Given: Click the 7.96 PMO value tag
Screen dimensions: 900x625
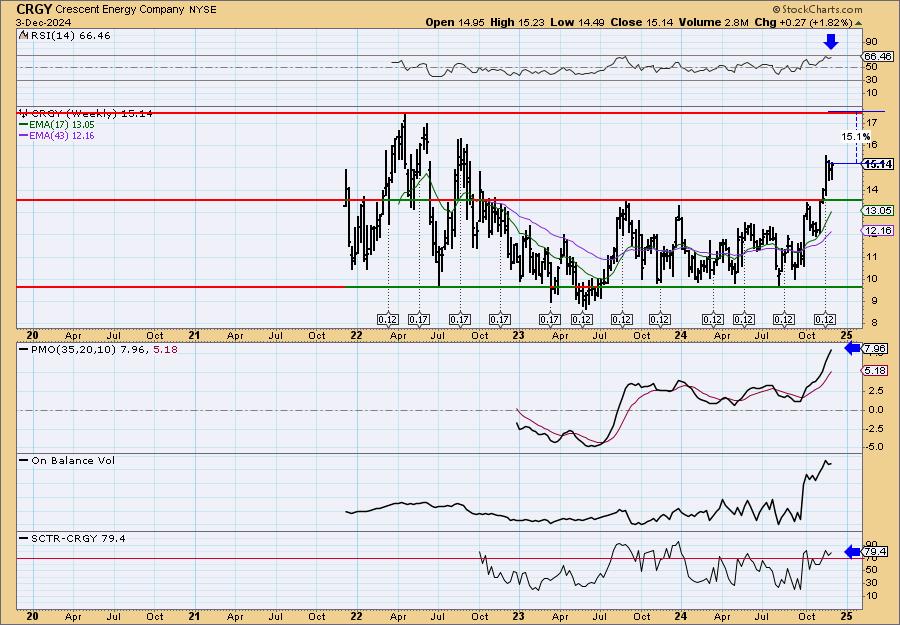Looking at the screenshot, I should click(x=876, y=348).
